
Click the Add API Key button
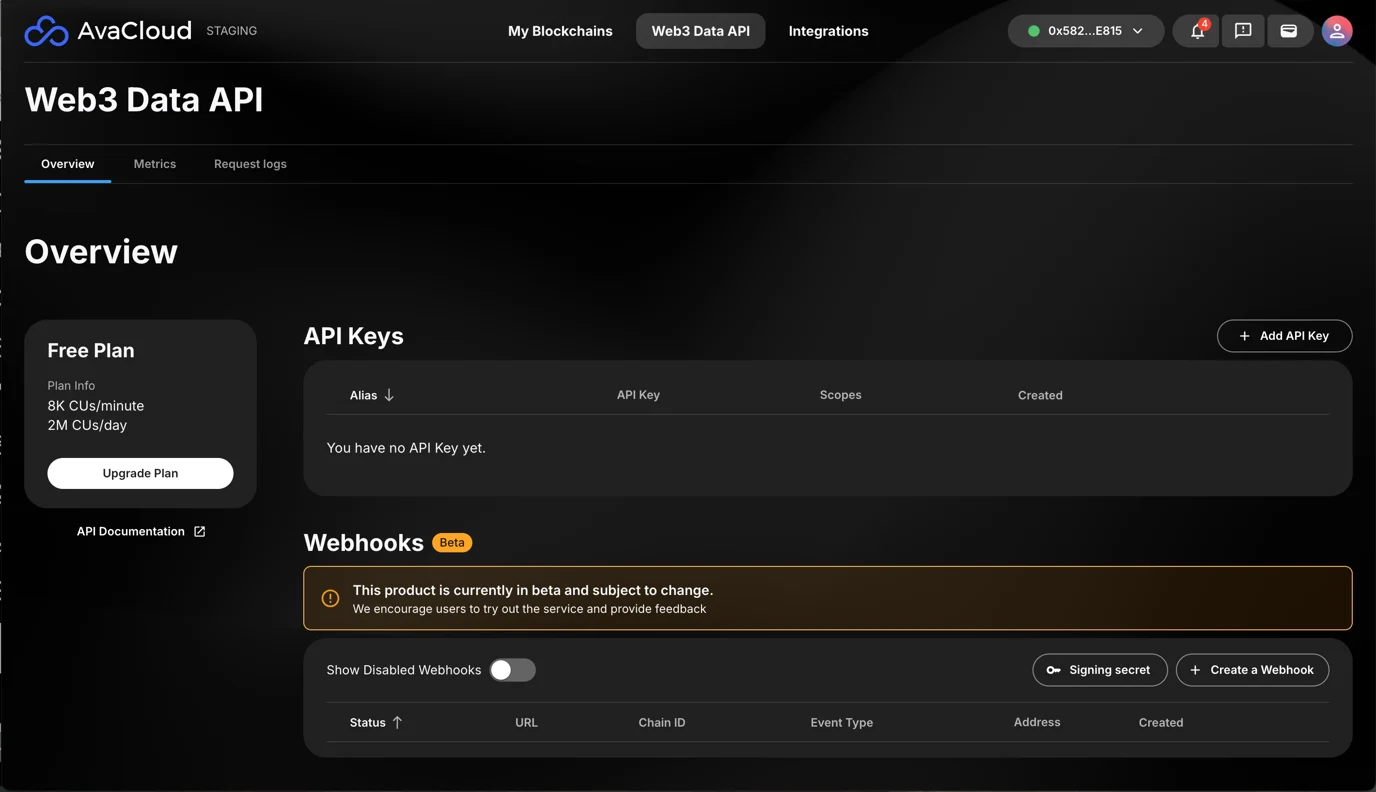click(x=1284, y=336)
